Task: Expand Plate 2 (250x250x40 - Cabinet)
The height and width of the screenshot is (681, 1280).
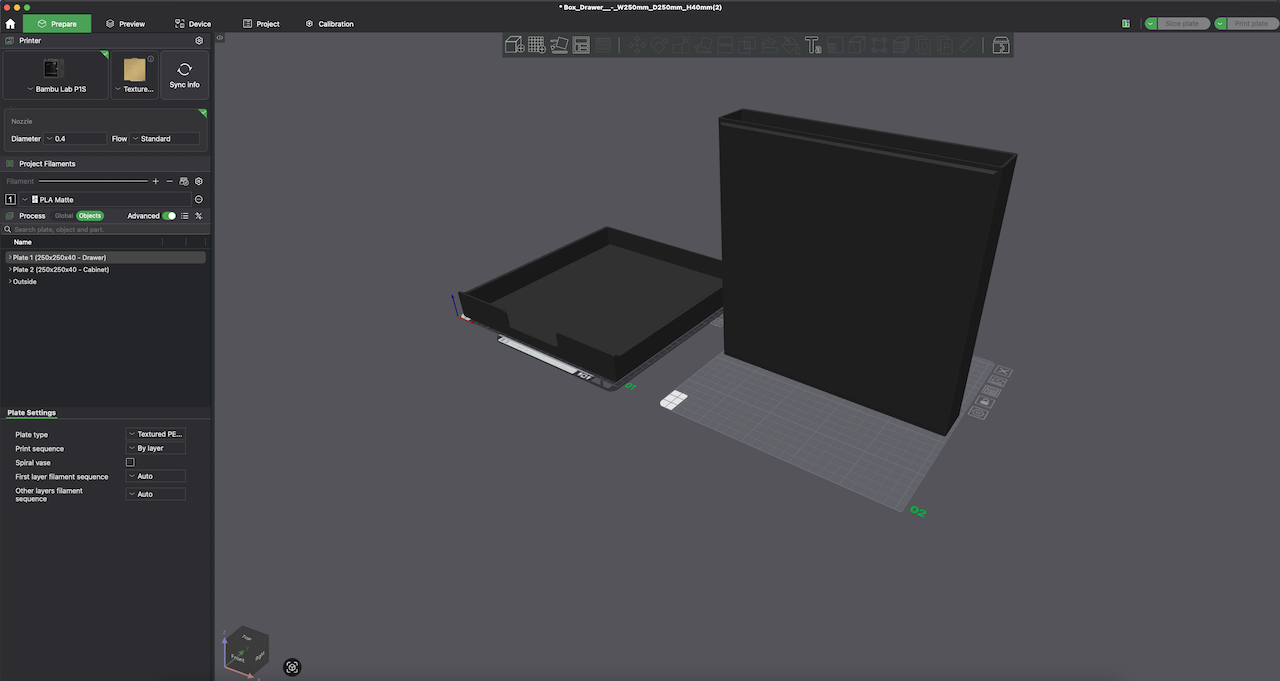Action: pos(10,270)
